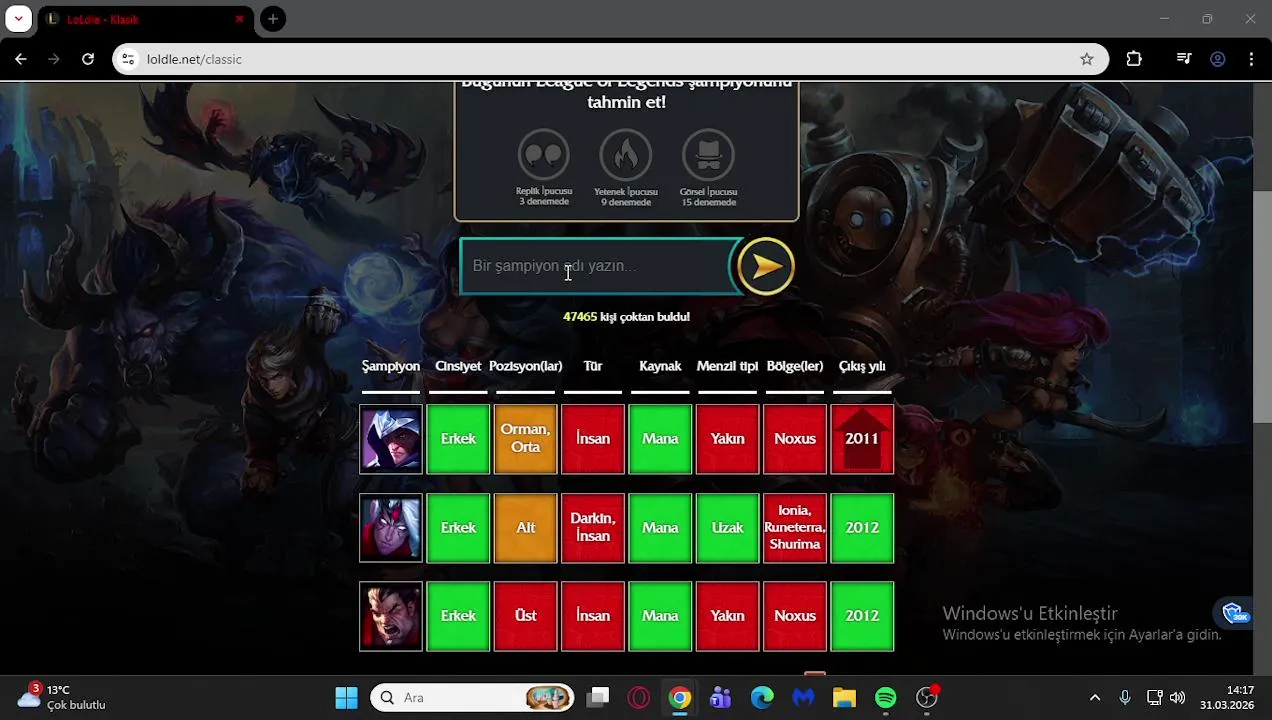This screenshot has width=1272, height=720.
Task: Click the Darius champion portrait
Action: (391, 616)
